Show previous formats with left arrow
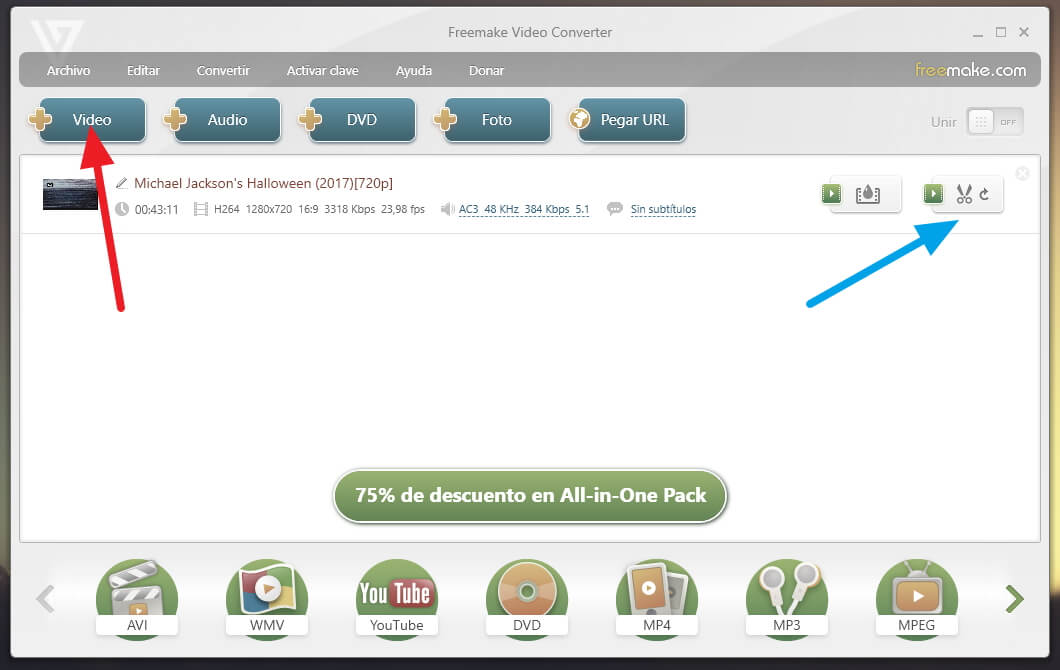Image resolution: width=1060 pixels, height=670 pixels. (45, 598)
